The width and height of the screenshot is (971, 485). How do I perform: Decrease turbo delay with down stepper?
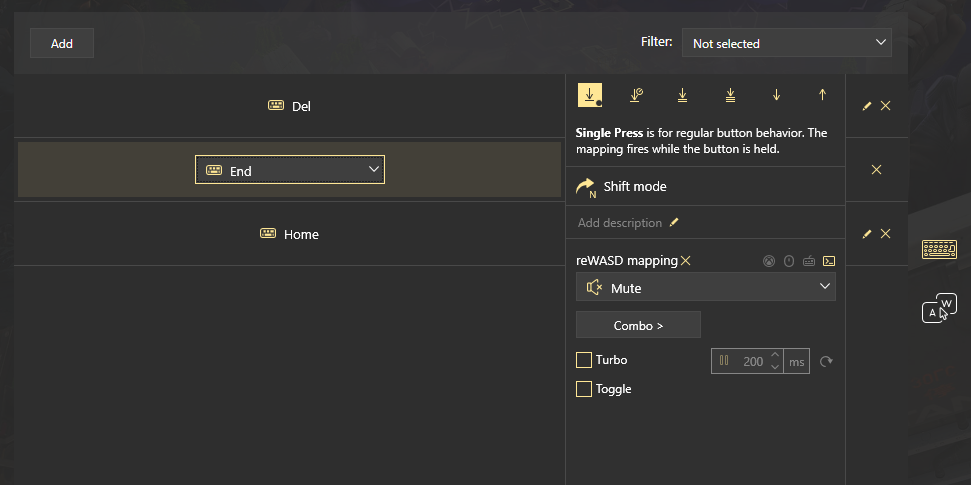(775, 367)
